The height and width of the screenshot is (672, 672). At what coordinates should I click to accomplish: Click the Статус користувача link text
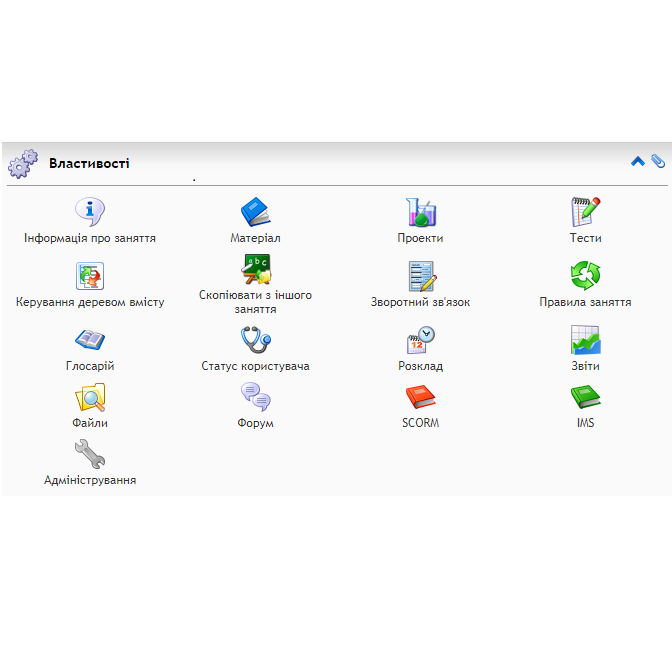tap(255, 366)
